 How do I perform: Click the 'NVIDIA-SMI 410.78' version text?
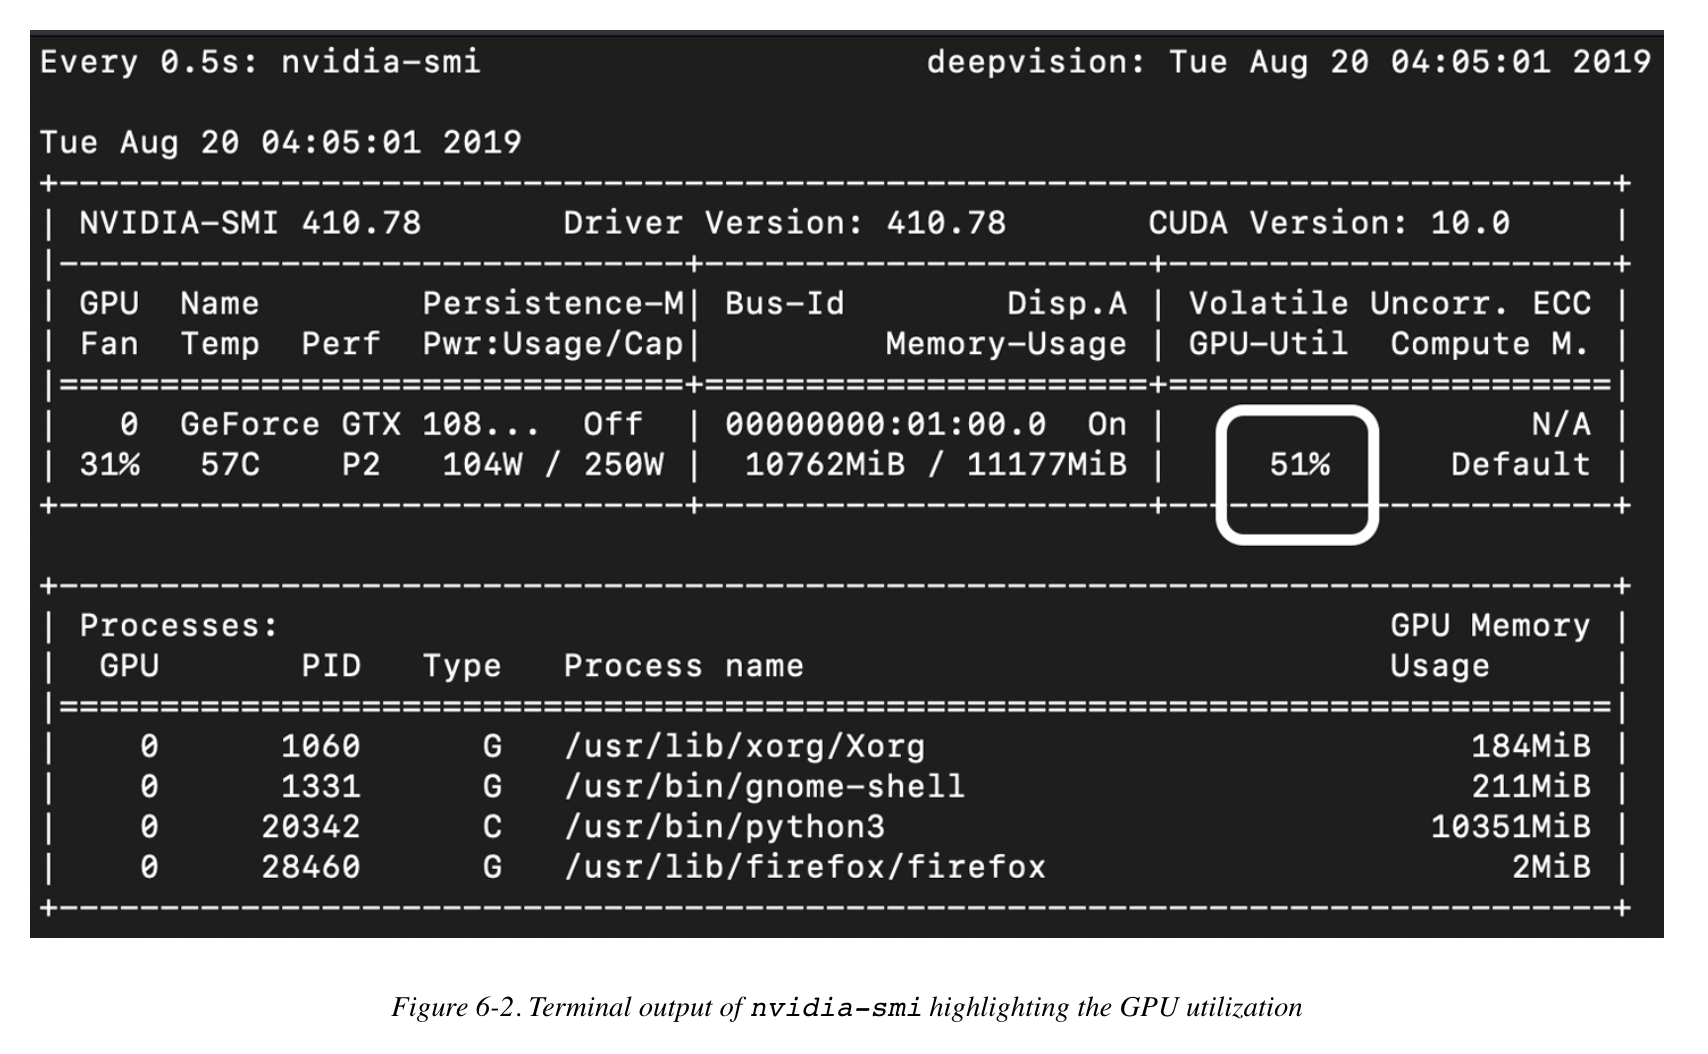coord(250,222)
